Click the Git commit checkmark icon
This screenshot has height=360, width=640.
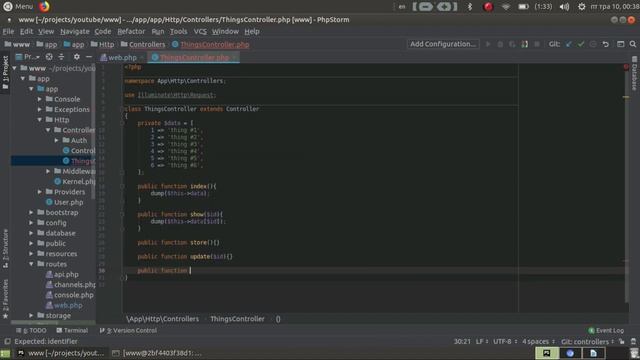581,44
